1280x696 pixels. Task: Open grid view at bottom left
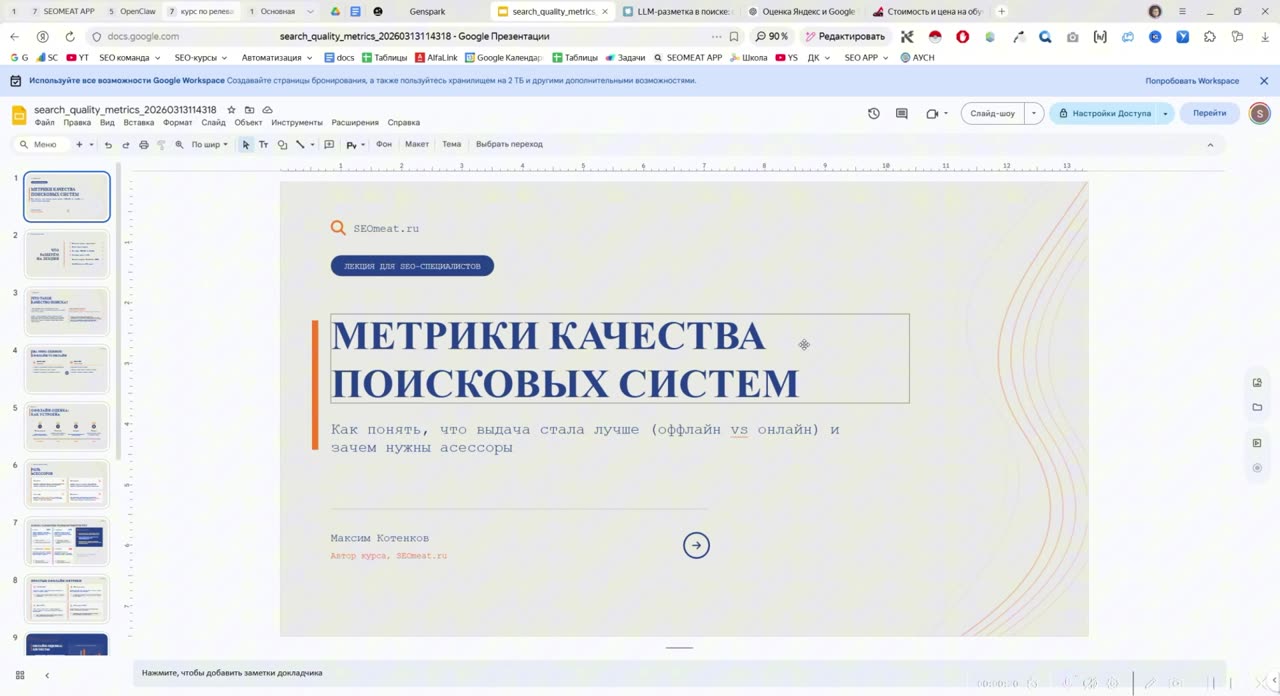(x=20, y=676)
